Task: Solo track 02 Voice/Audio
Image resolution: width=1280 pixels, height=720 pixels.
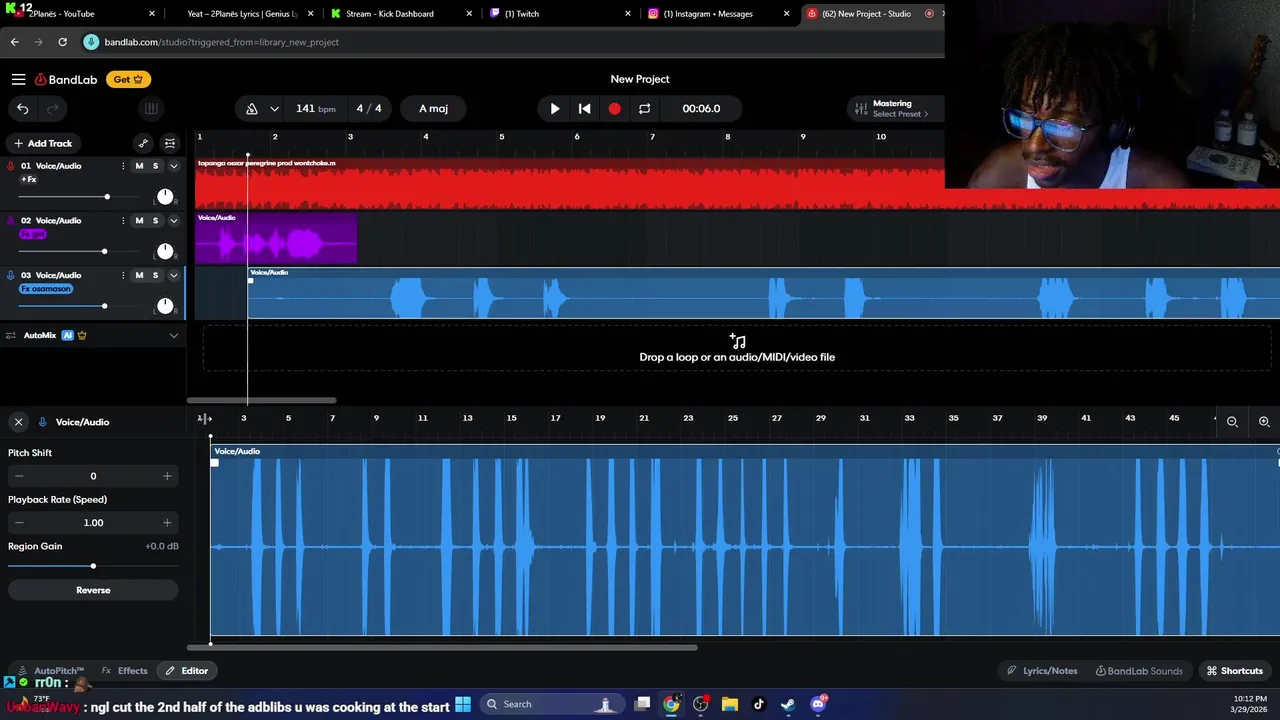Action: click(155, 220)
